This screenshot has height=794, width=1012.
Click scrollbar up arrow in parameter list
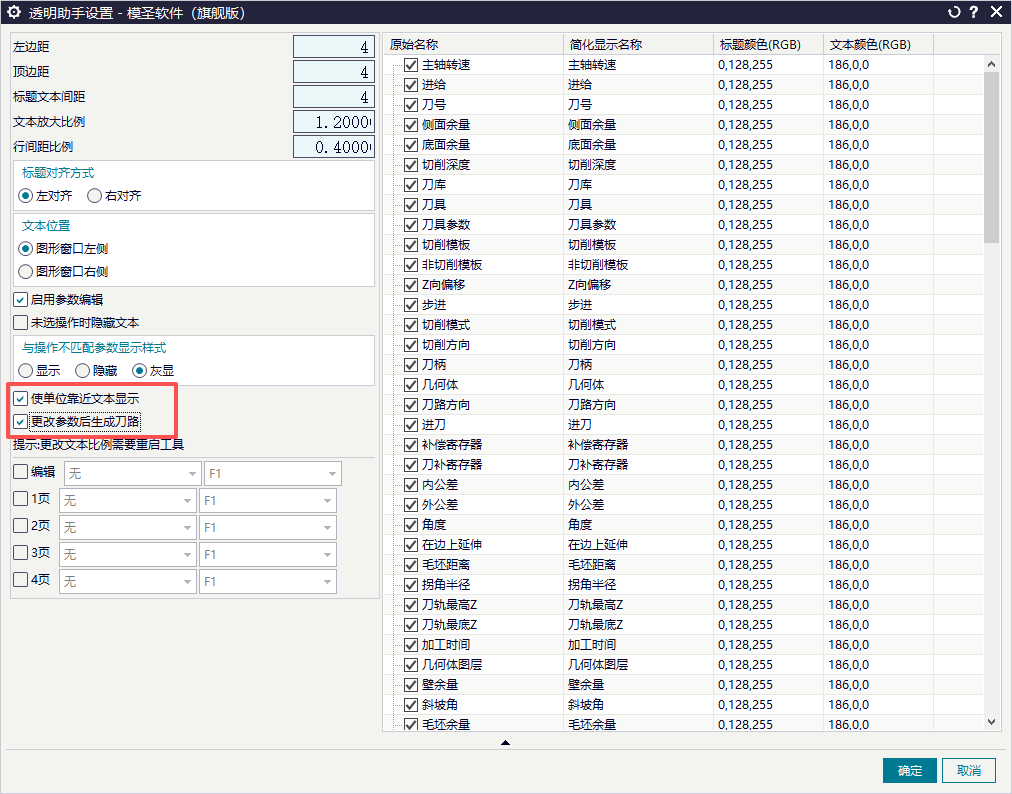(991, 64)
